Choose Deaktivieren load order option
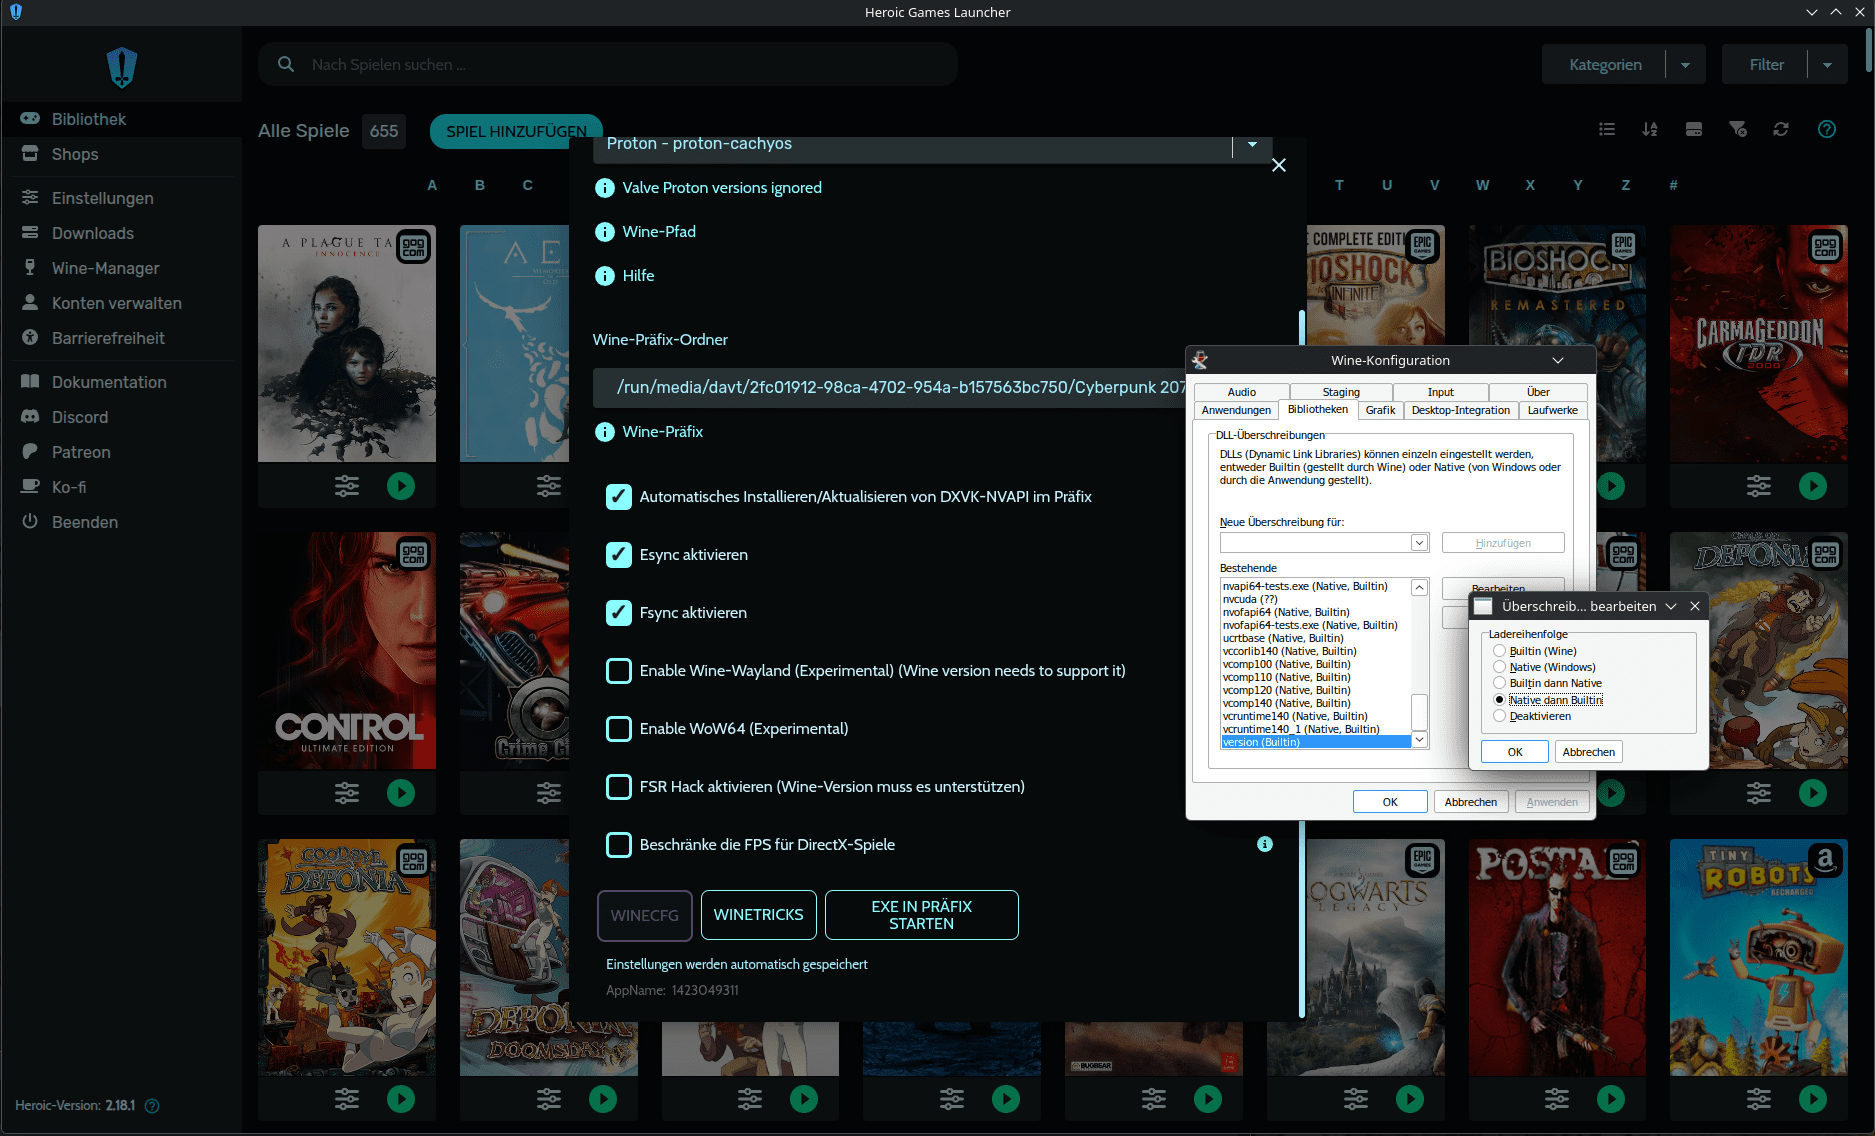This screenshot has width=1875, height=1136. pyautogui.click(x=1499, y=716)
